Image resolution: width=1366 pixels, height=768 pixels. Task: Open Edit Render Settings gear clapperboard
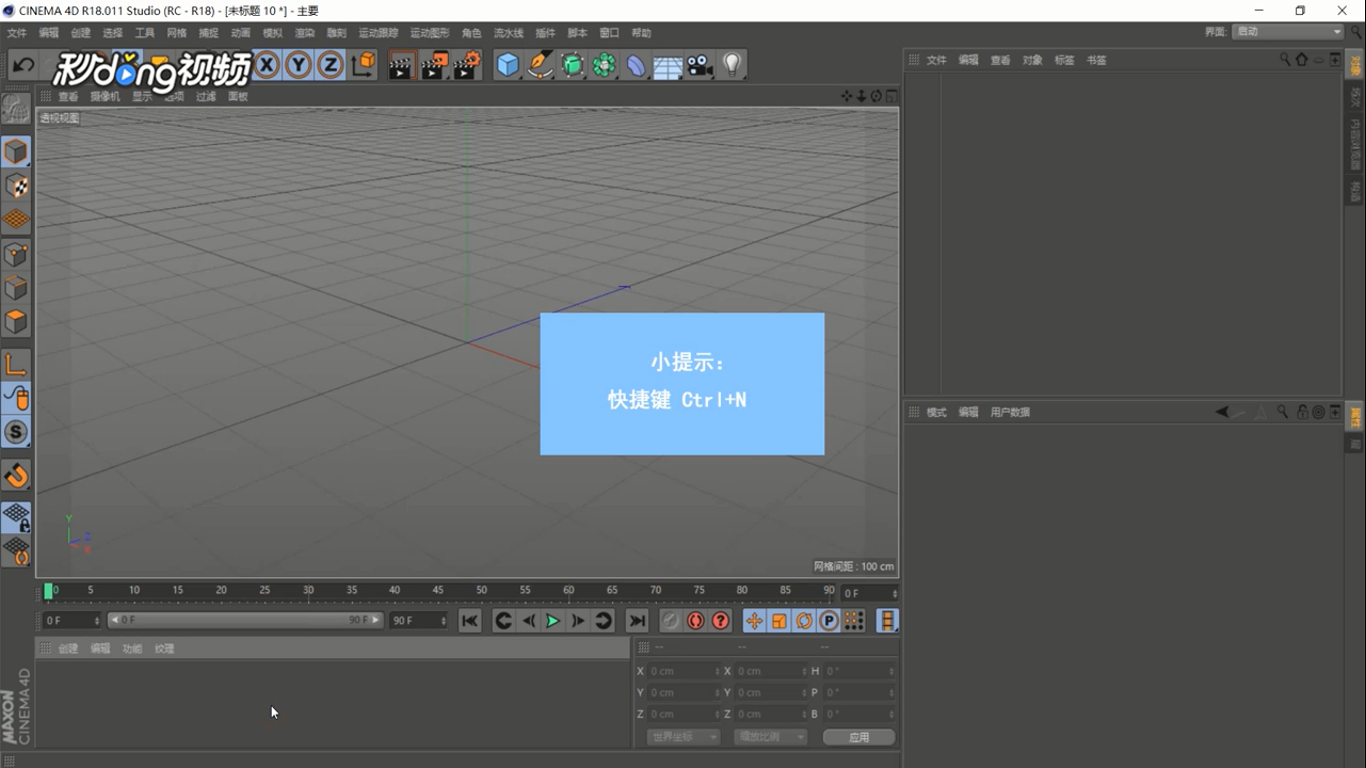(467, 66)
